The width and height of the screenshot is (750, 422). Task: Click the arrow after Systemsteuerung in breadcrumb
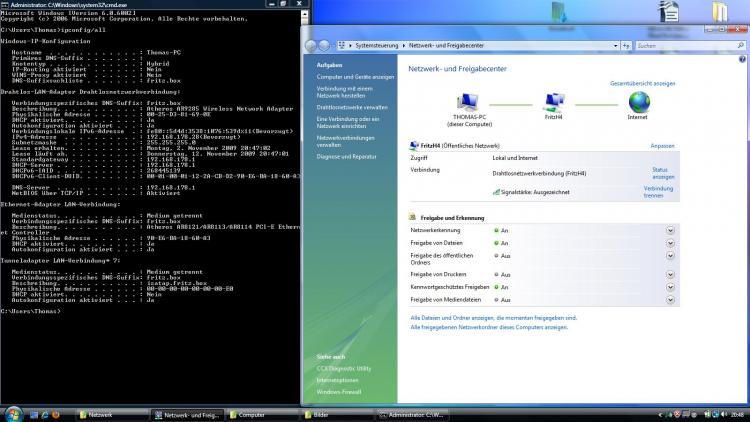(x=404, y=45)
